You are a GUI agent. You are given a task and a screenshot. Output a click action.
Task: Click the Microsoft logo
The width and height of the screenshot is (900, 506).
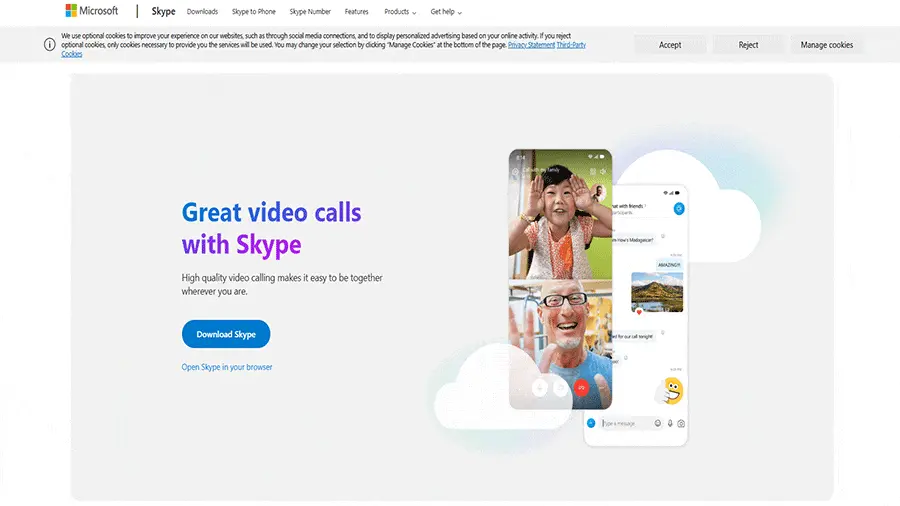(92, 11)
